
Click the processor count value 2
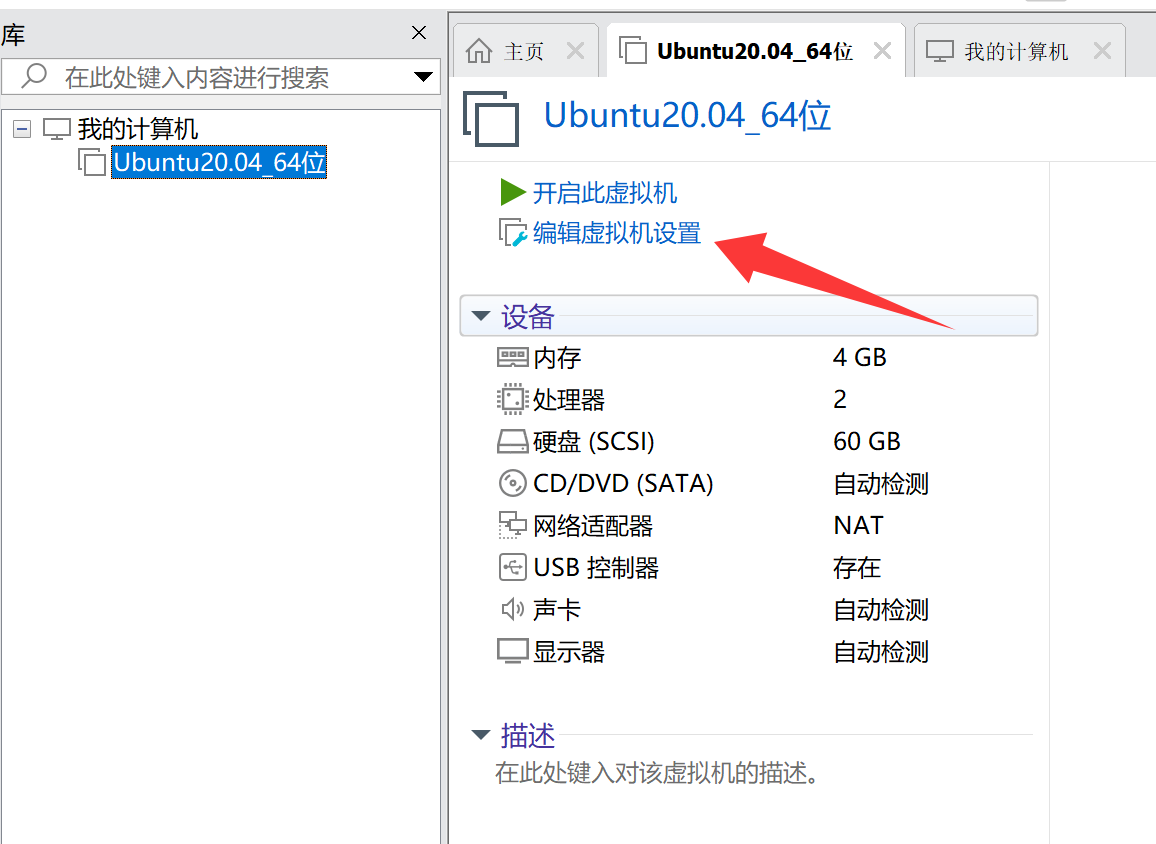(840, 400)
